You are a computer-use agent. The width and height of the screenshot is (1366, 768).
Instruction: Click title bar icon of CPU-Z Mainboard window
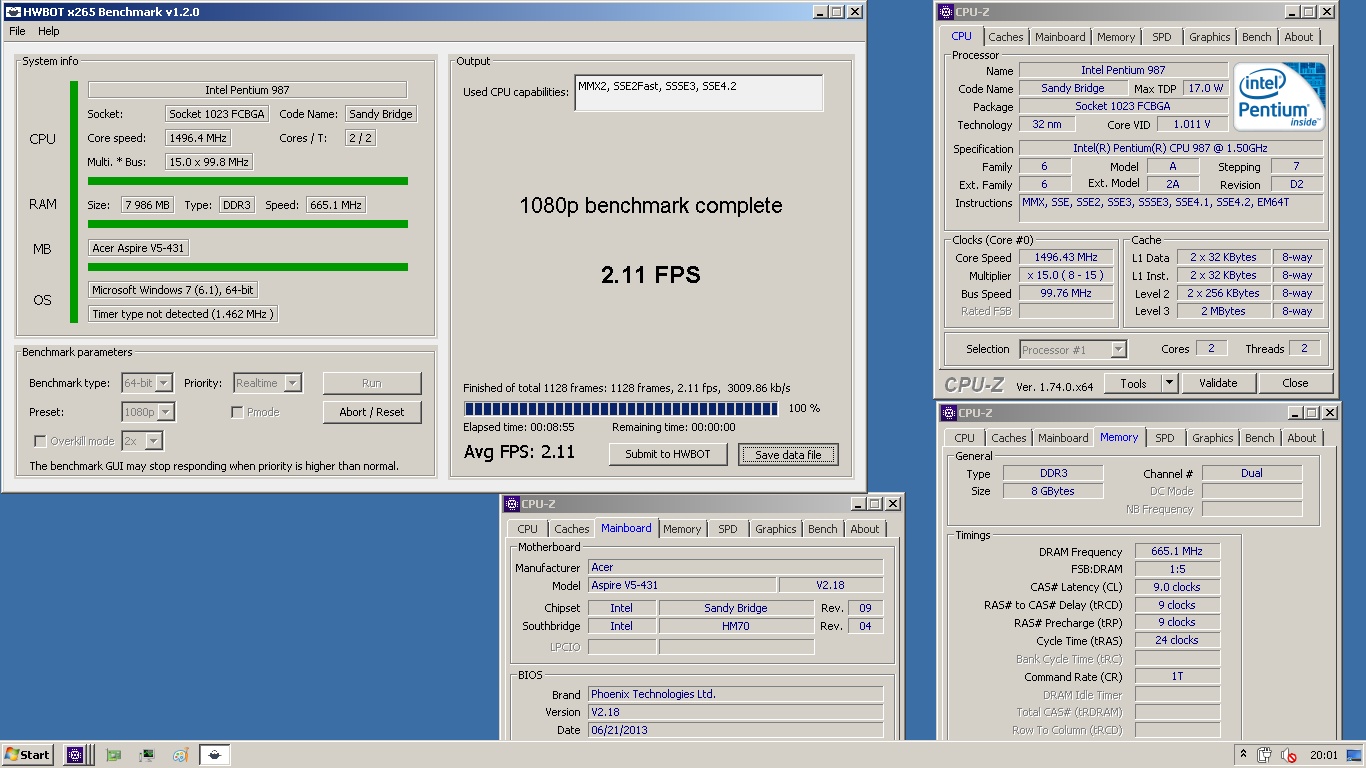512,504
